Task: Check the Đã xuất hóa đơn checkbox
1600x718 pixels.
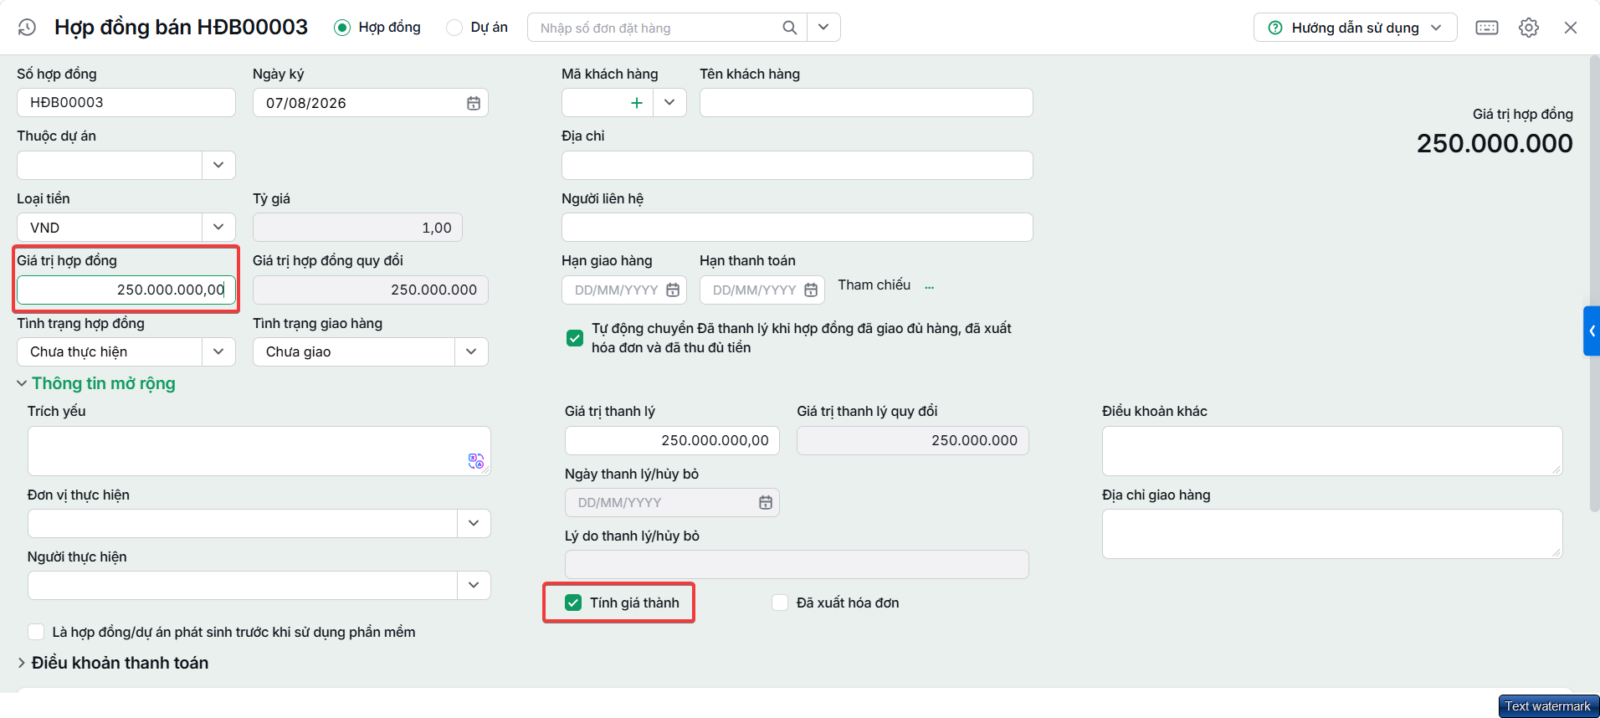Action: point(780,603)
